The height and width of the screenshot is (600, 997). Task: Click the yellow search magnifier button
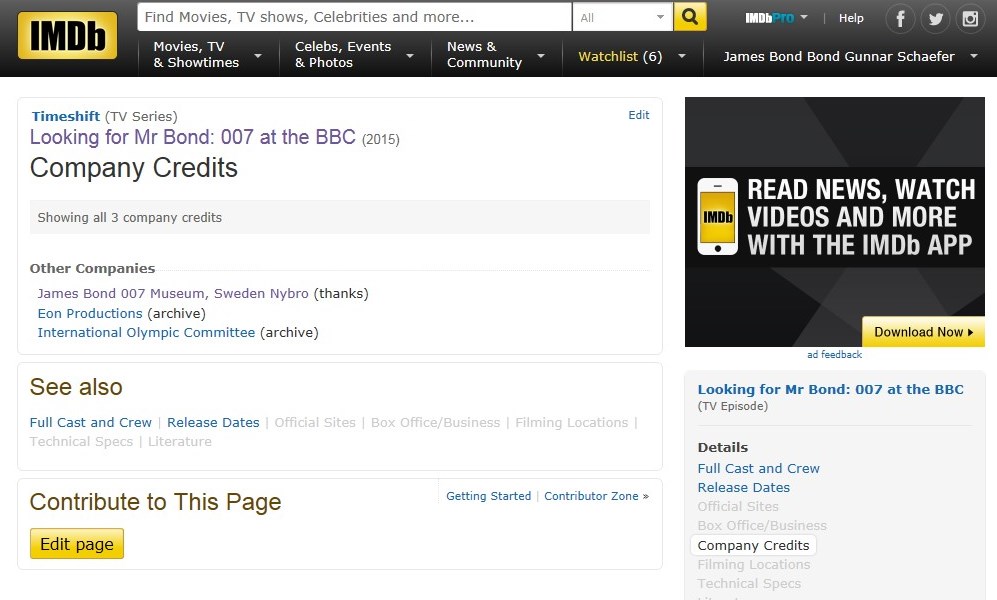click(x=689, y=17)
